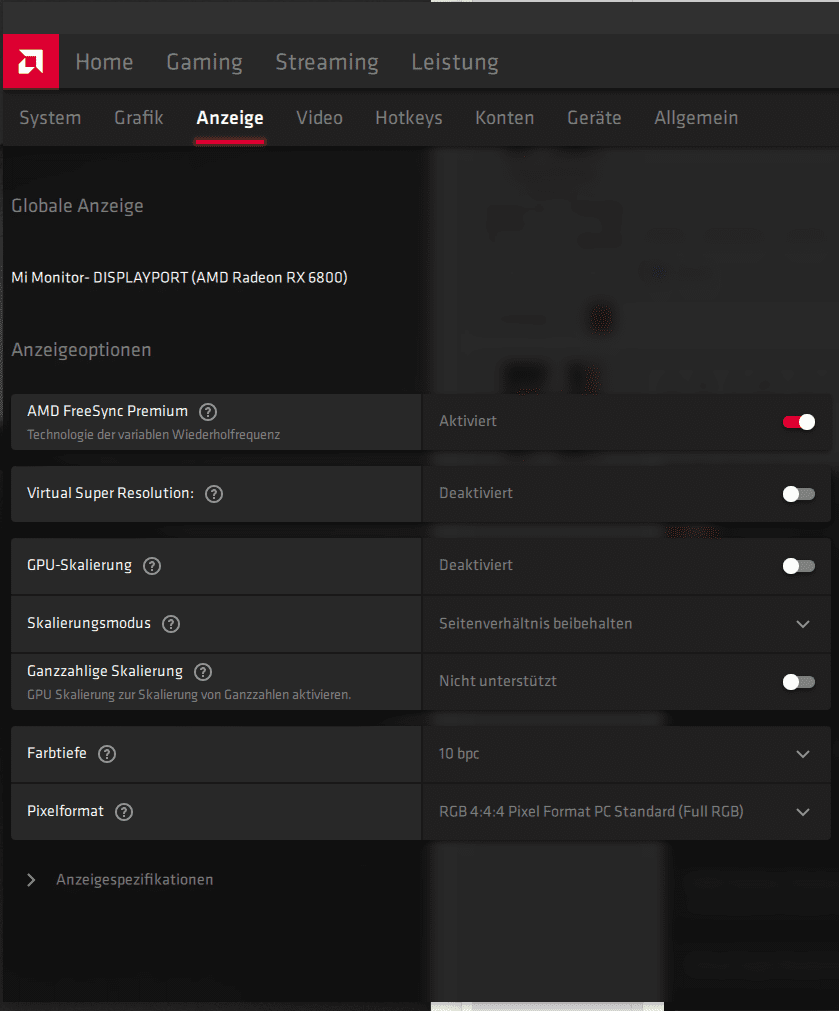This screenshot has height=1011, width=839.
Task: Open the Skalierungsmodus dropdown
Action: (x=626, y=623)
